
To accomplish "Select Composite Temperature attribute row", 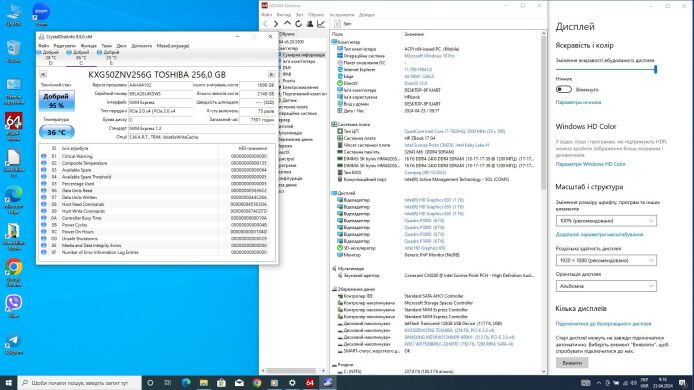I will click(x=157, y=163).
